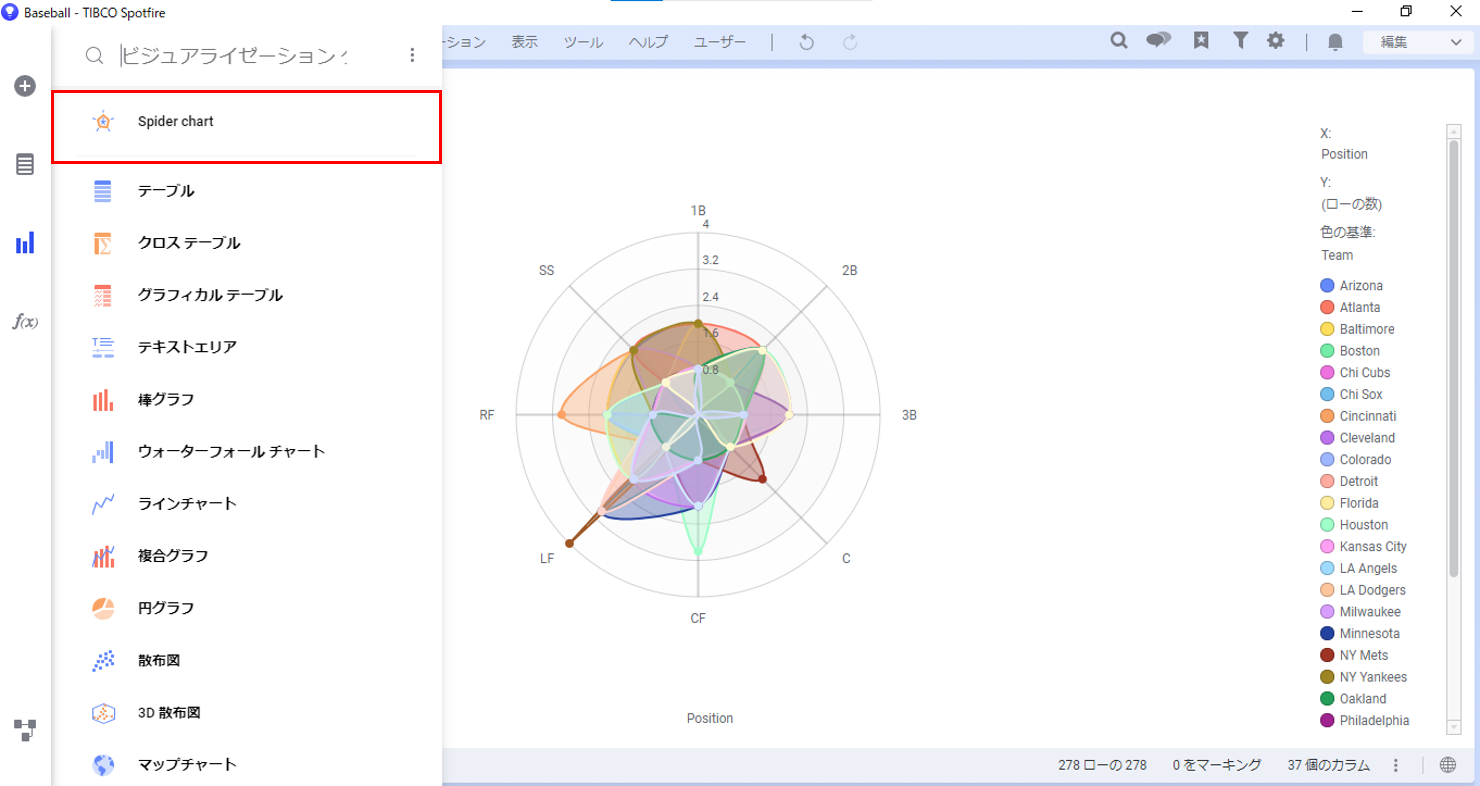Open the data in analysis panel icon

25,165
